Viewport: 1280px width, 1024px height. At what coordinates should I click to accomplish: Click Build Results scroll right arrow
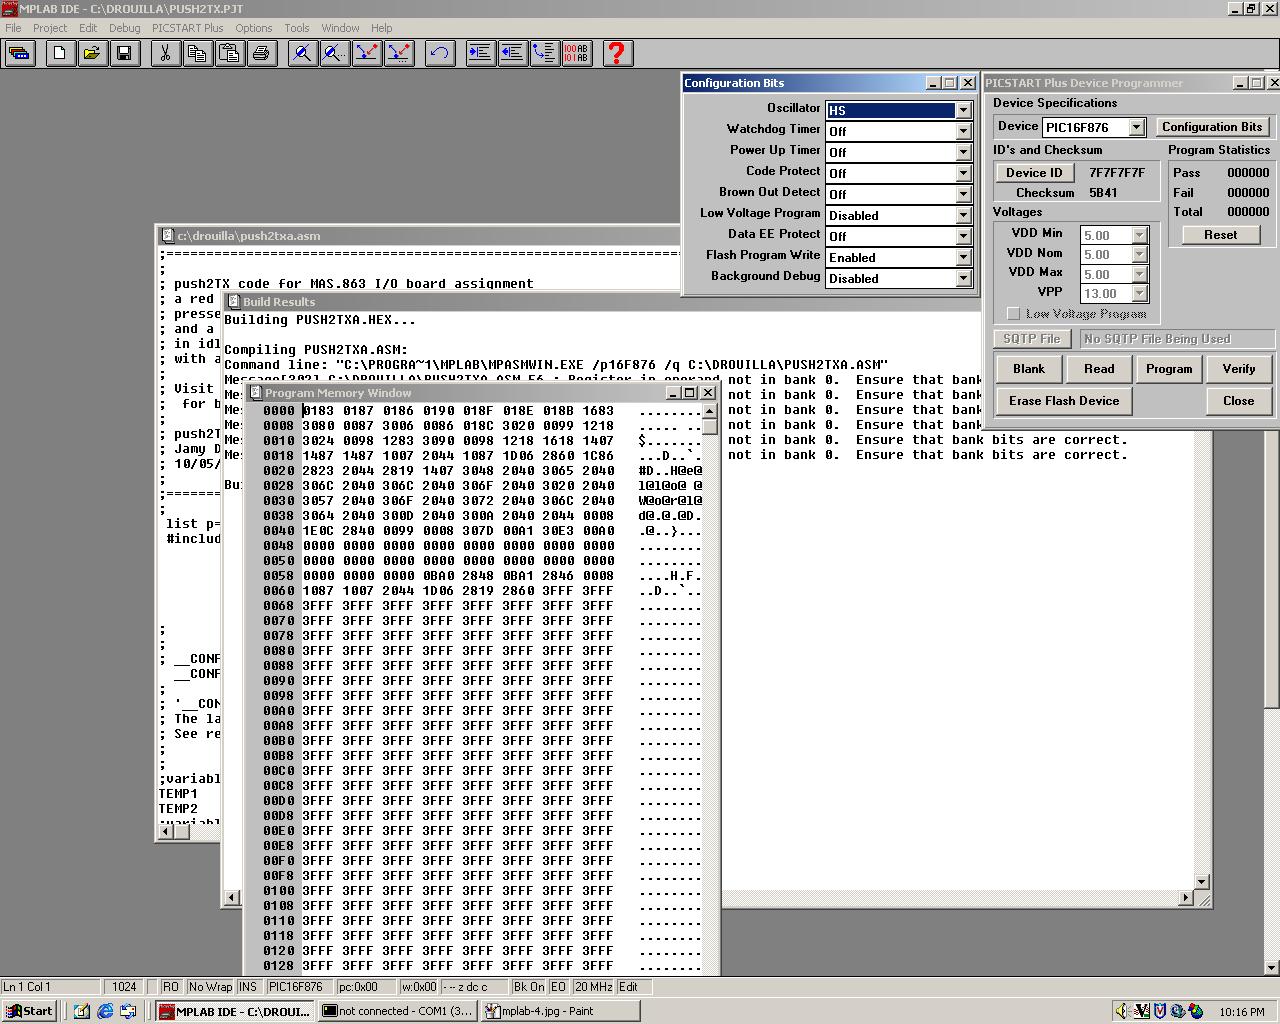click(1186, 898)
